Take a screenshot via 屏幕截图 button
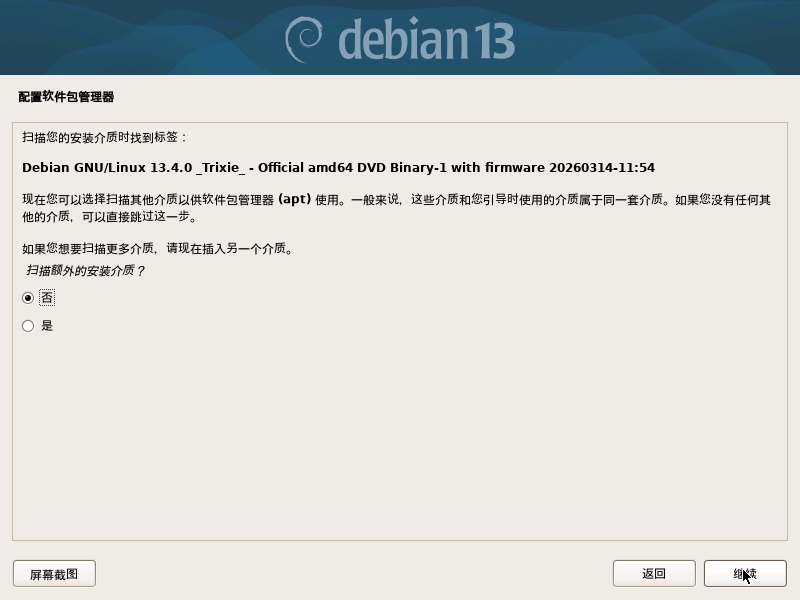The width and height of the screenshot is (800, 600). point(54,574)
